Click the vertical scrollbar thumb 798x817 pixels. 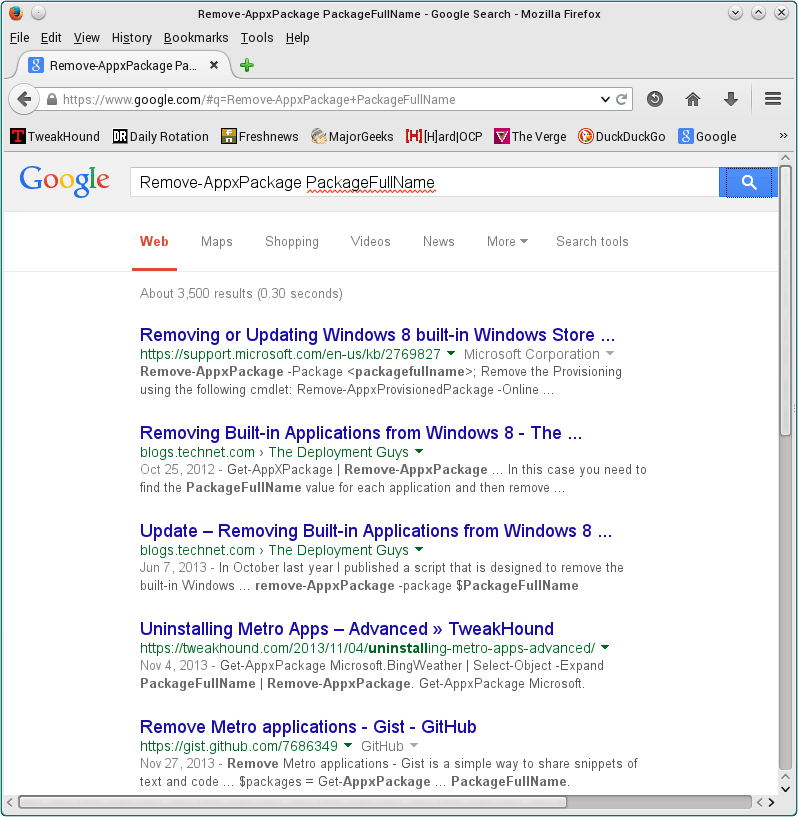click(785, 300)
